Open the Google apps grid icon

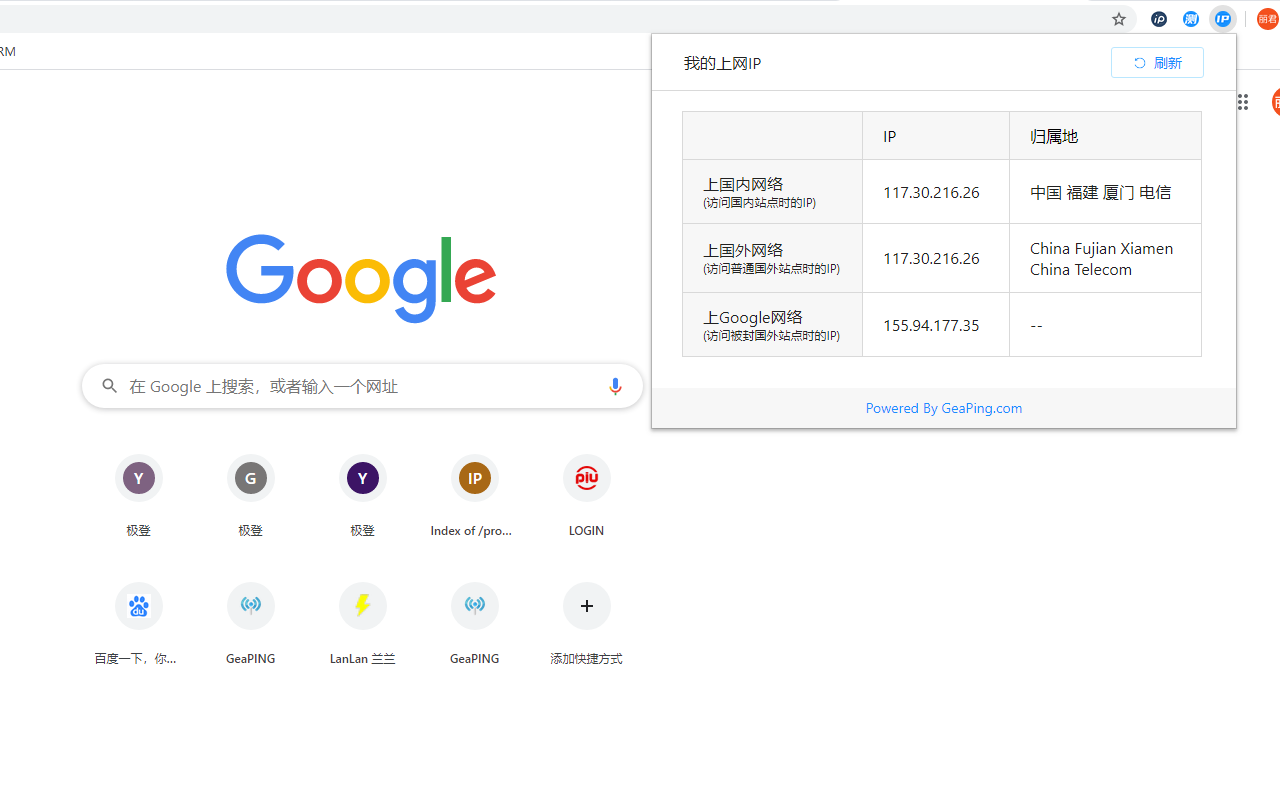pos(1242,102)
